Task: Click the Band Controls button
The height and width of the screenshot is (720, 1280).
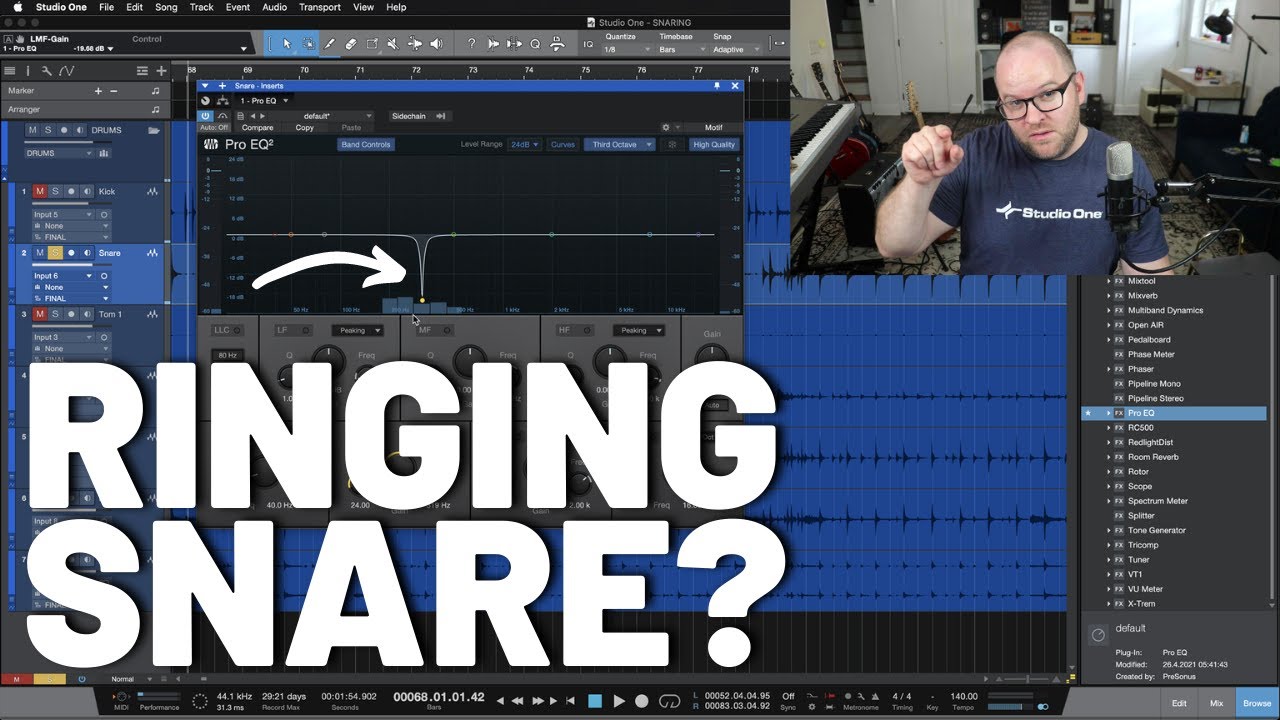Action: click(x=366, y=144)
